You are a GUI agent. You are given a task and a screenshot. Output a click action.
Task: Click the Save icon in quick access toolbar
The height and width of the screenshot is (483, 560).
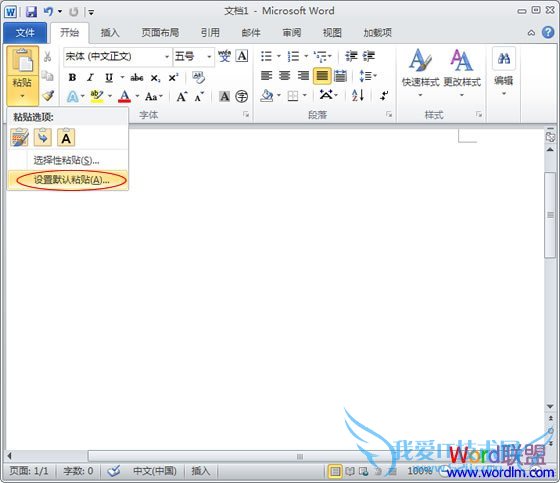point(31,12)
